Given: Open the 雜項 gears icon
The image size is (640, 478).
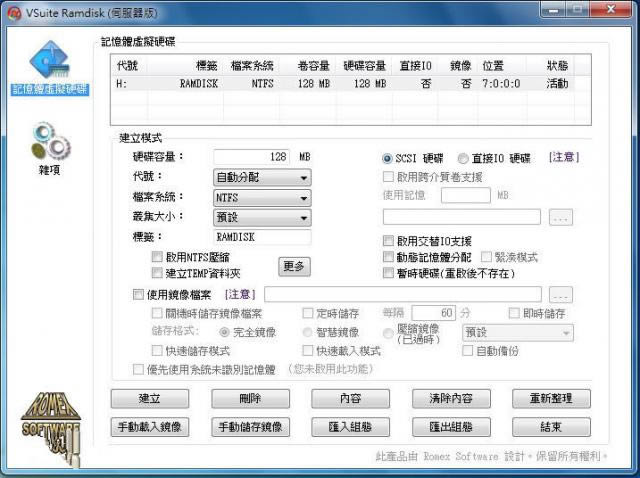Looking at the screenshot, I should tap(50, 149).
